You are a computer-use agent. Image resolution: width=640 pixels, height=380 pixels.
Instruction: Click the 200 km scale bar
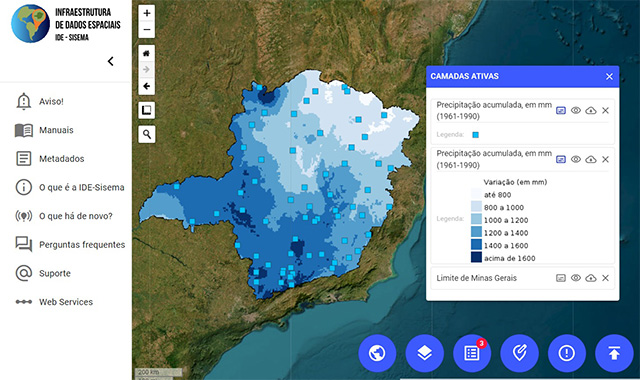[x=158, y=372]
